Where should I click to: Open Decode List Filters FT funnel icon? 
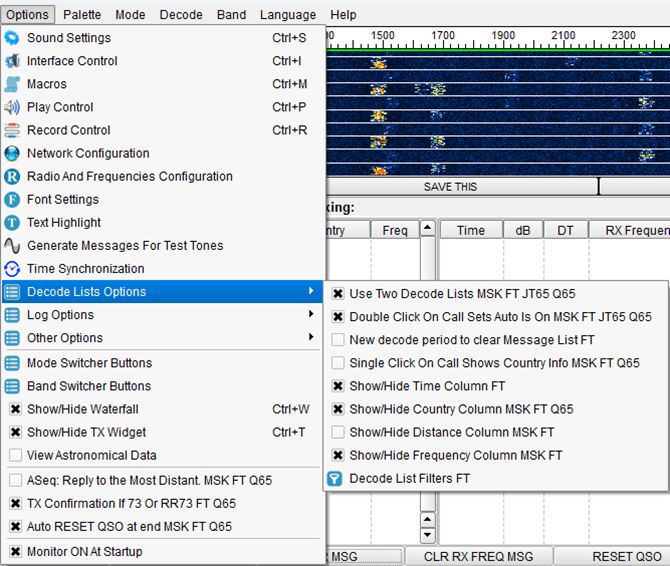pos(335,478)
